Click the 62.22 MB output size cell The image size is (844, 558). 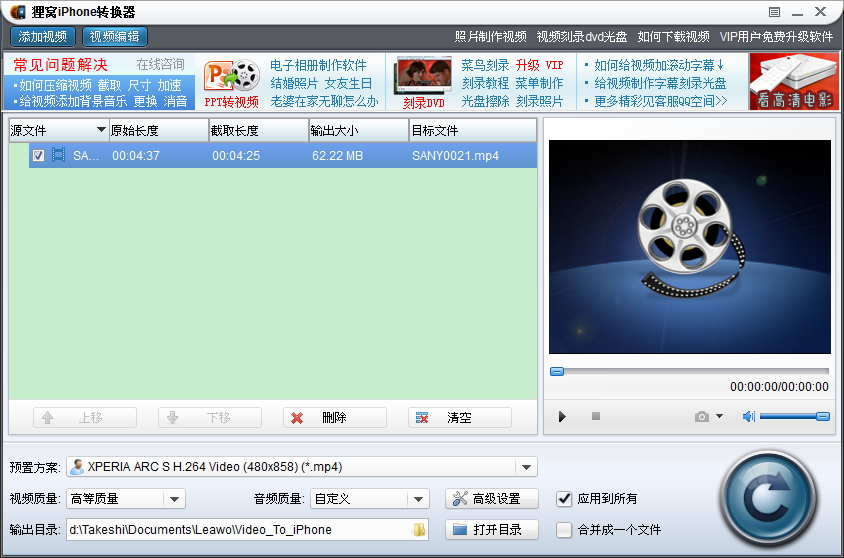337,156
